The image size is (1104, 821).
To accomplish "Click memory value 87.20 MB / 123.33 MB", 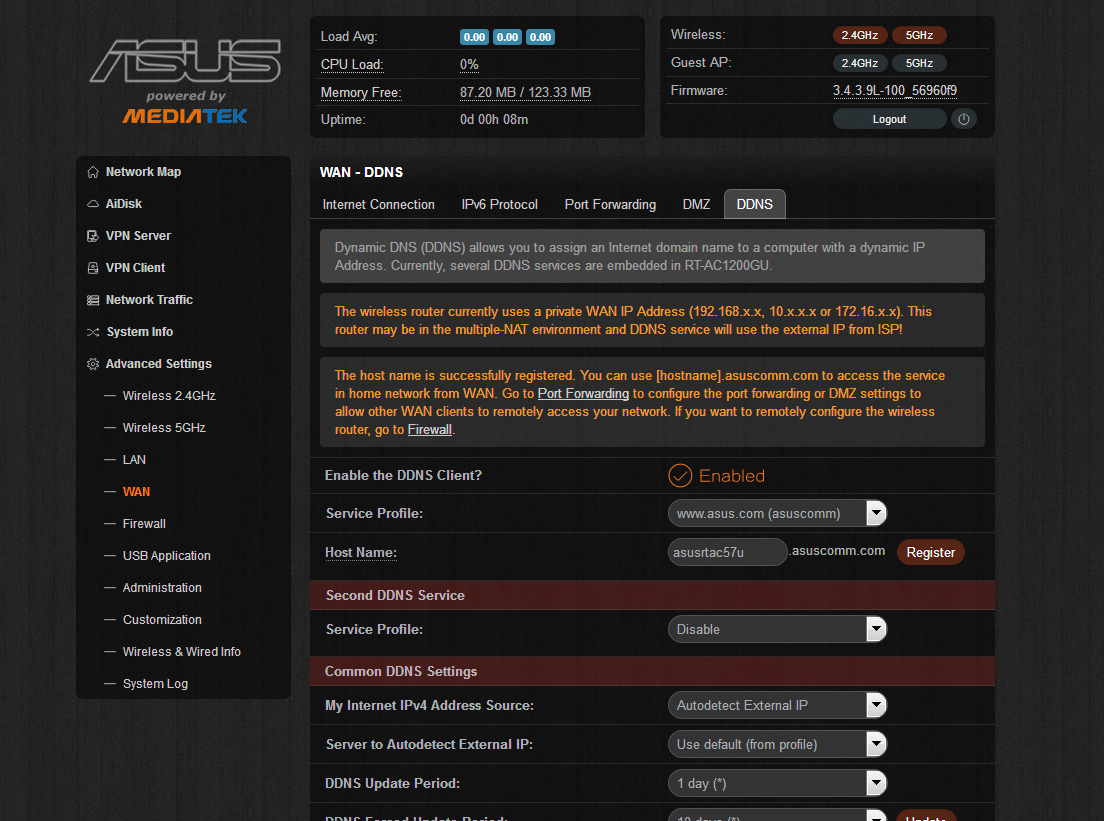I will [525, 92].
